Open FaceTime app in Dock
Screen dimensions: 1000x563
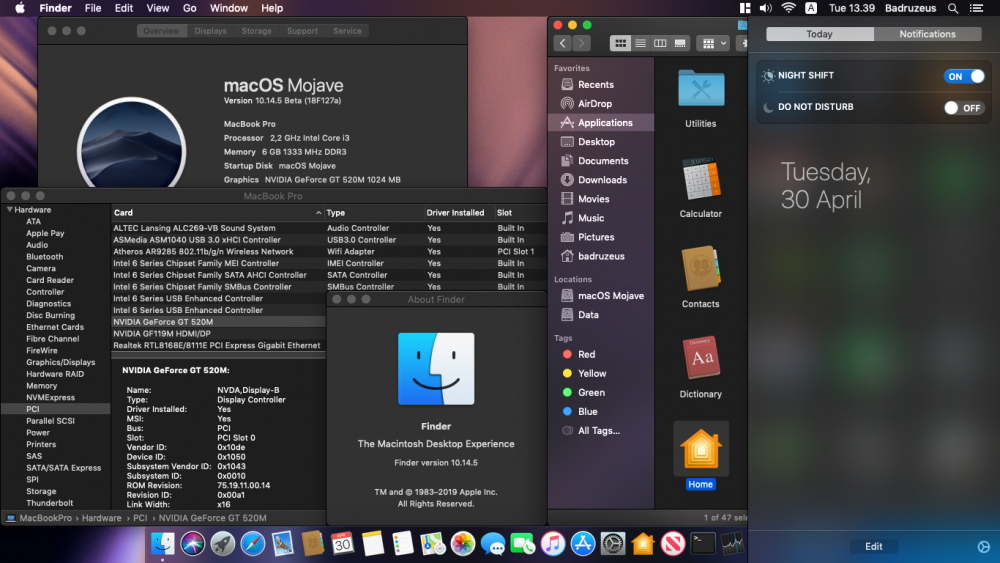[x=522, y=543]
